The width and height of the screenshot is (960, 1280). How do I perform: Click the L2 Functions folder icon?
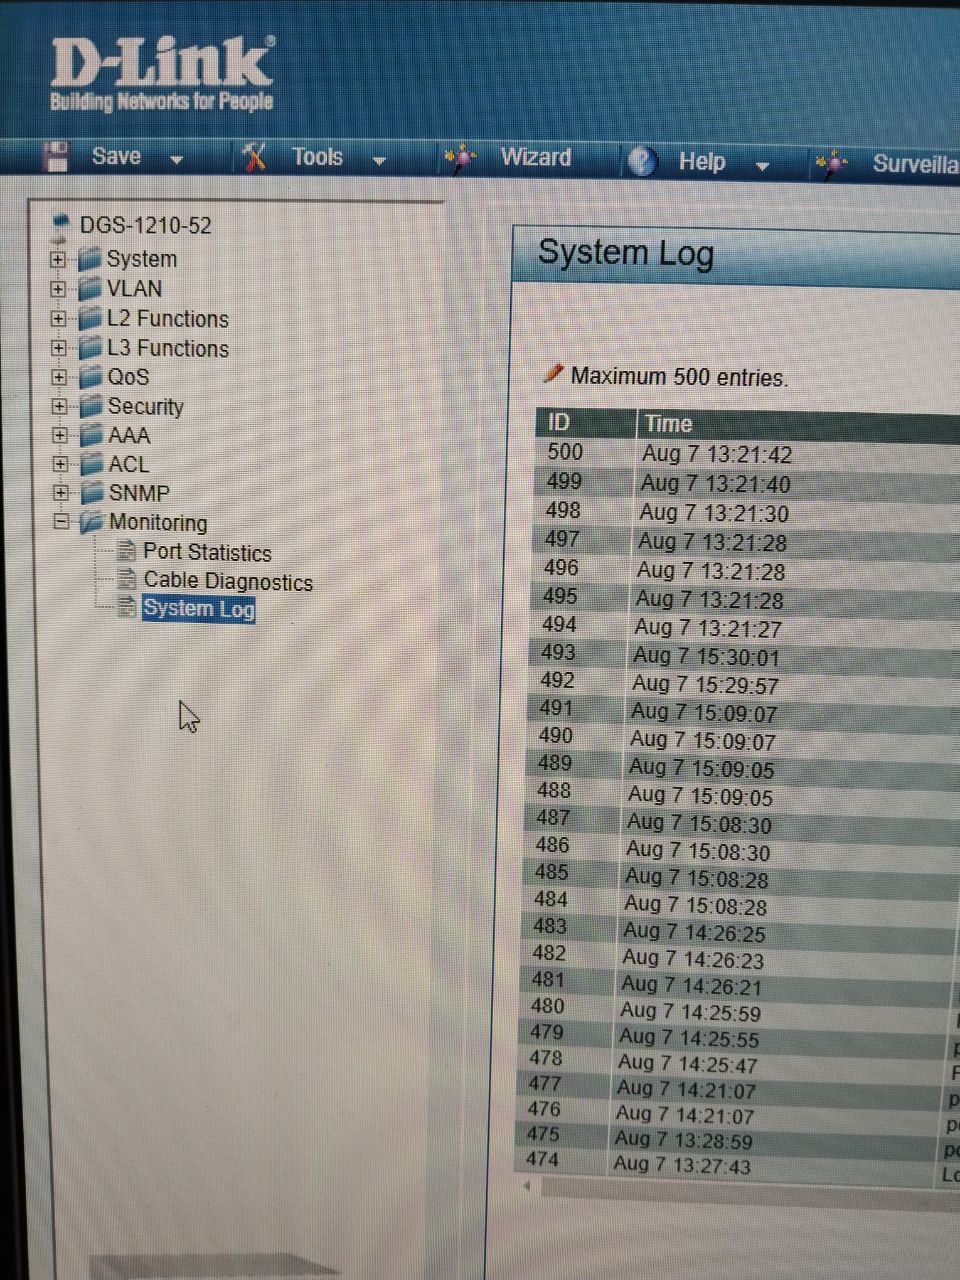91,319
